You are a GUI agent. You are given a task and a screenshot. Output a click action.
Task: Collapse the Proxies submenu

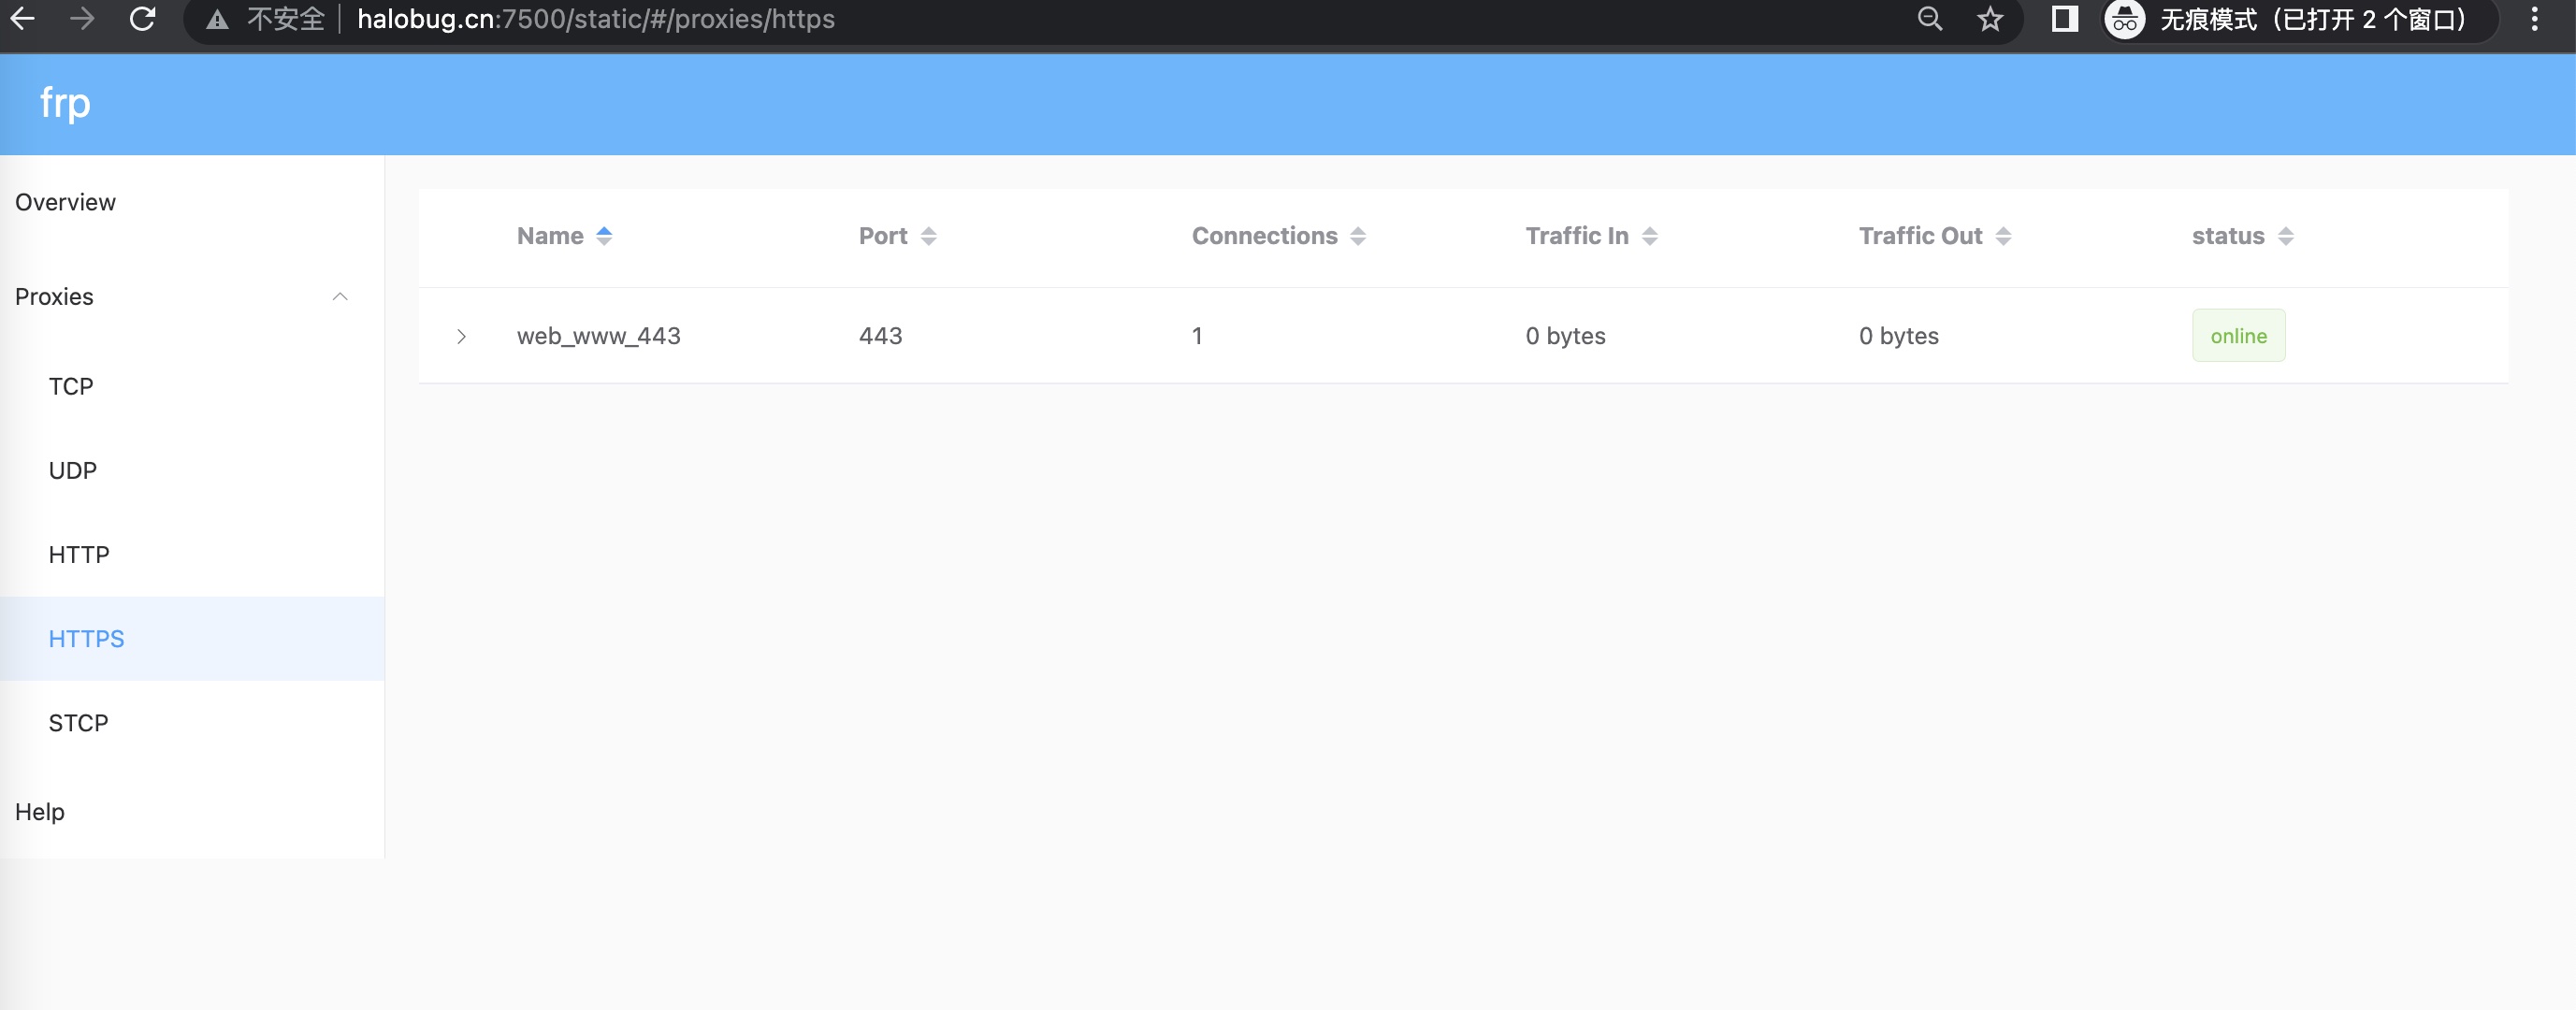coord(192,297)
